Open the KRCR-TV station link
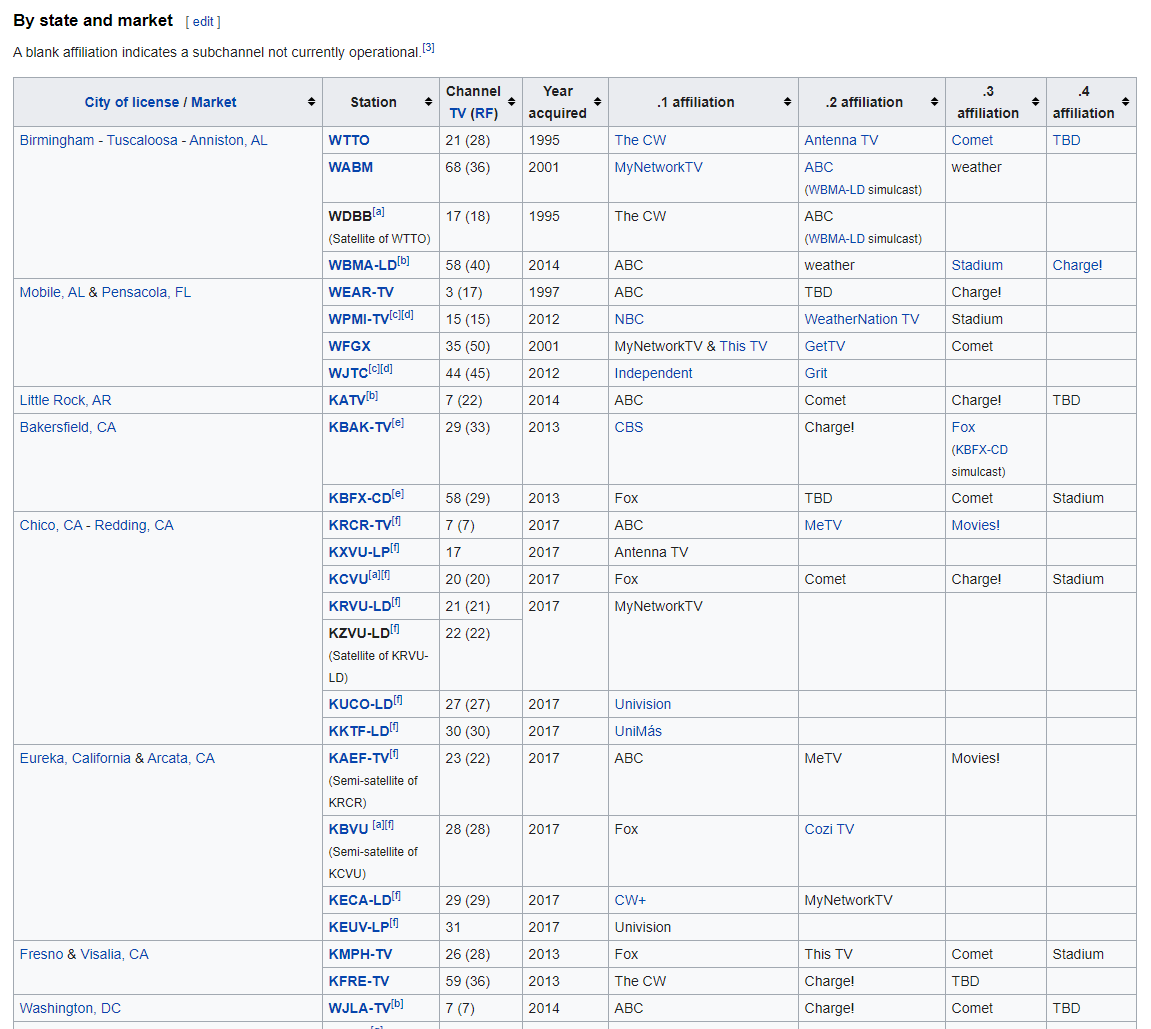 [360, 526]
